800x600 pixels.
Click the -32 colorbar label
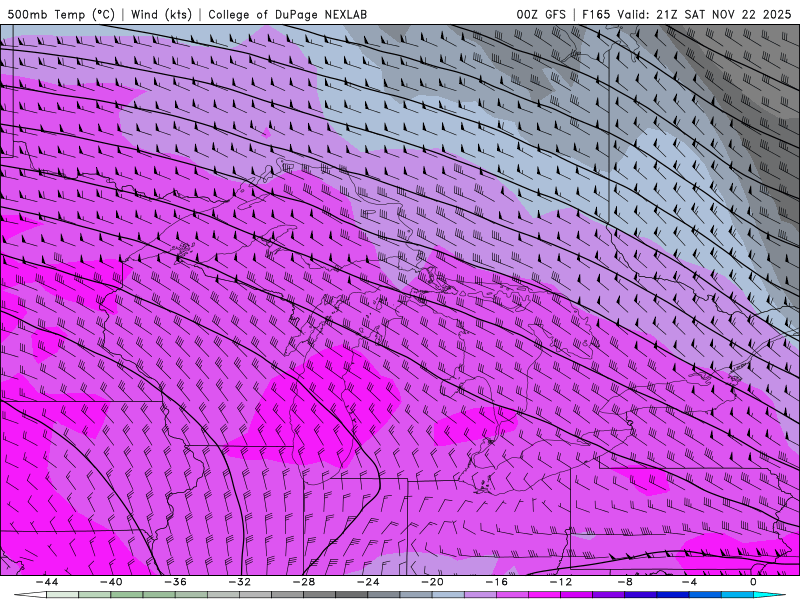pyautogui.click(x=239, y=582)
